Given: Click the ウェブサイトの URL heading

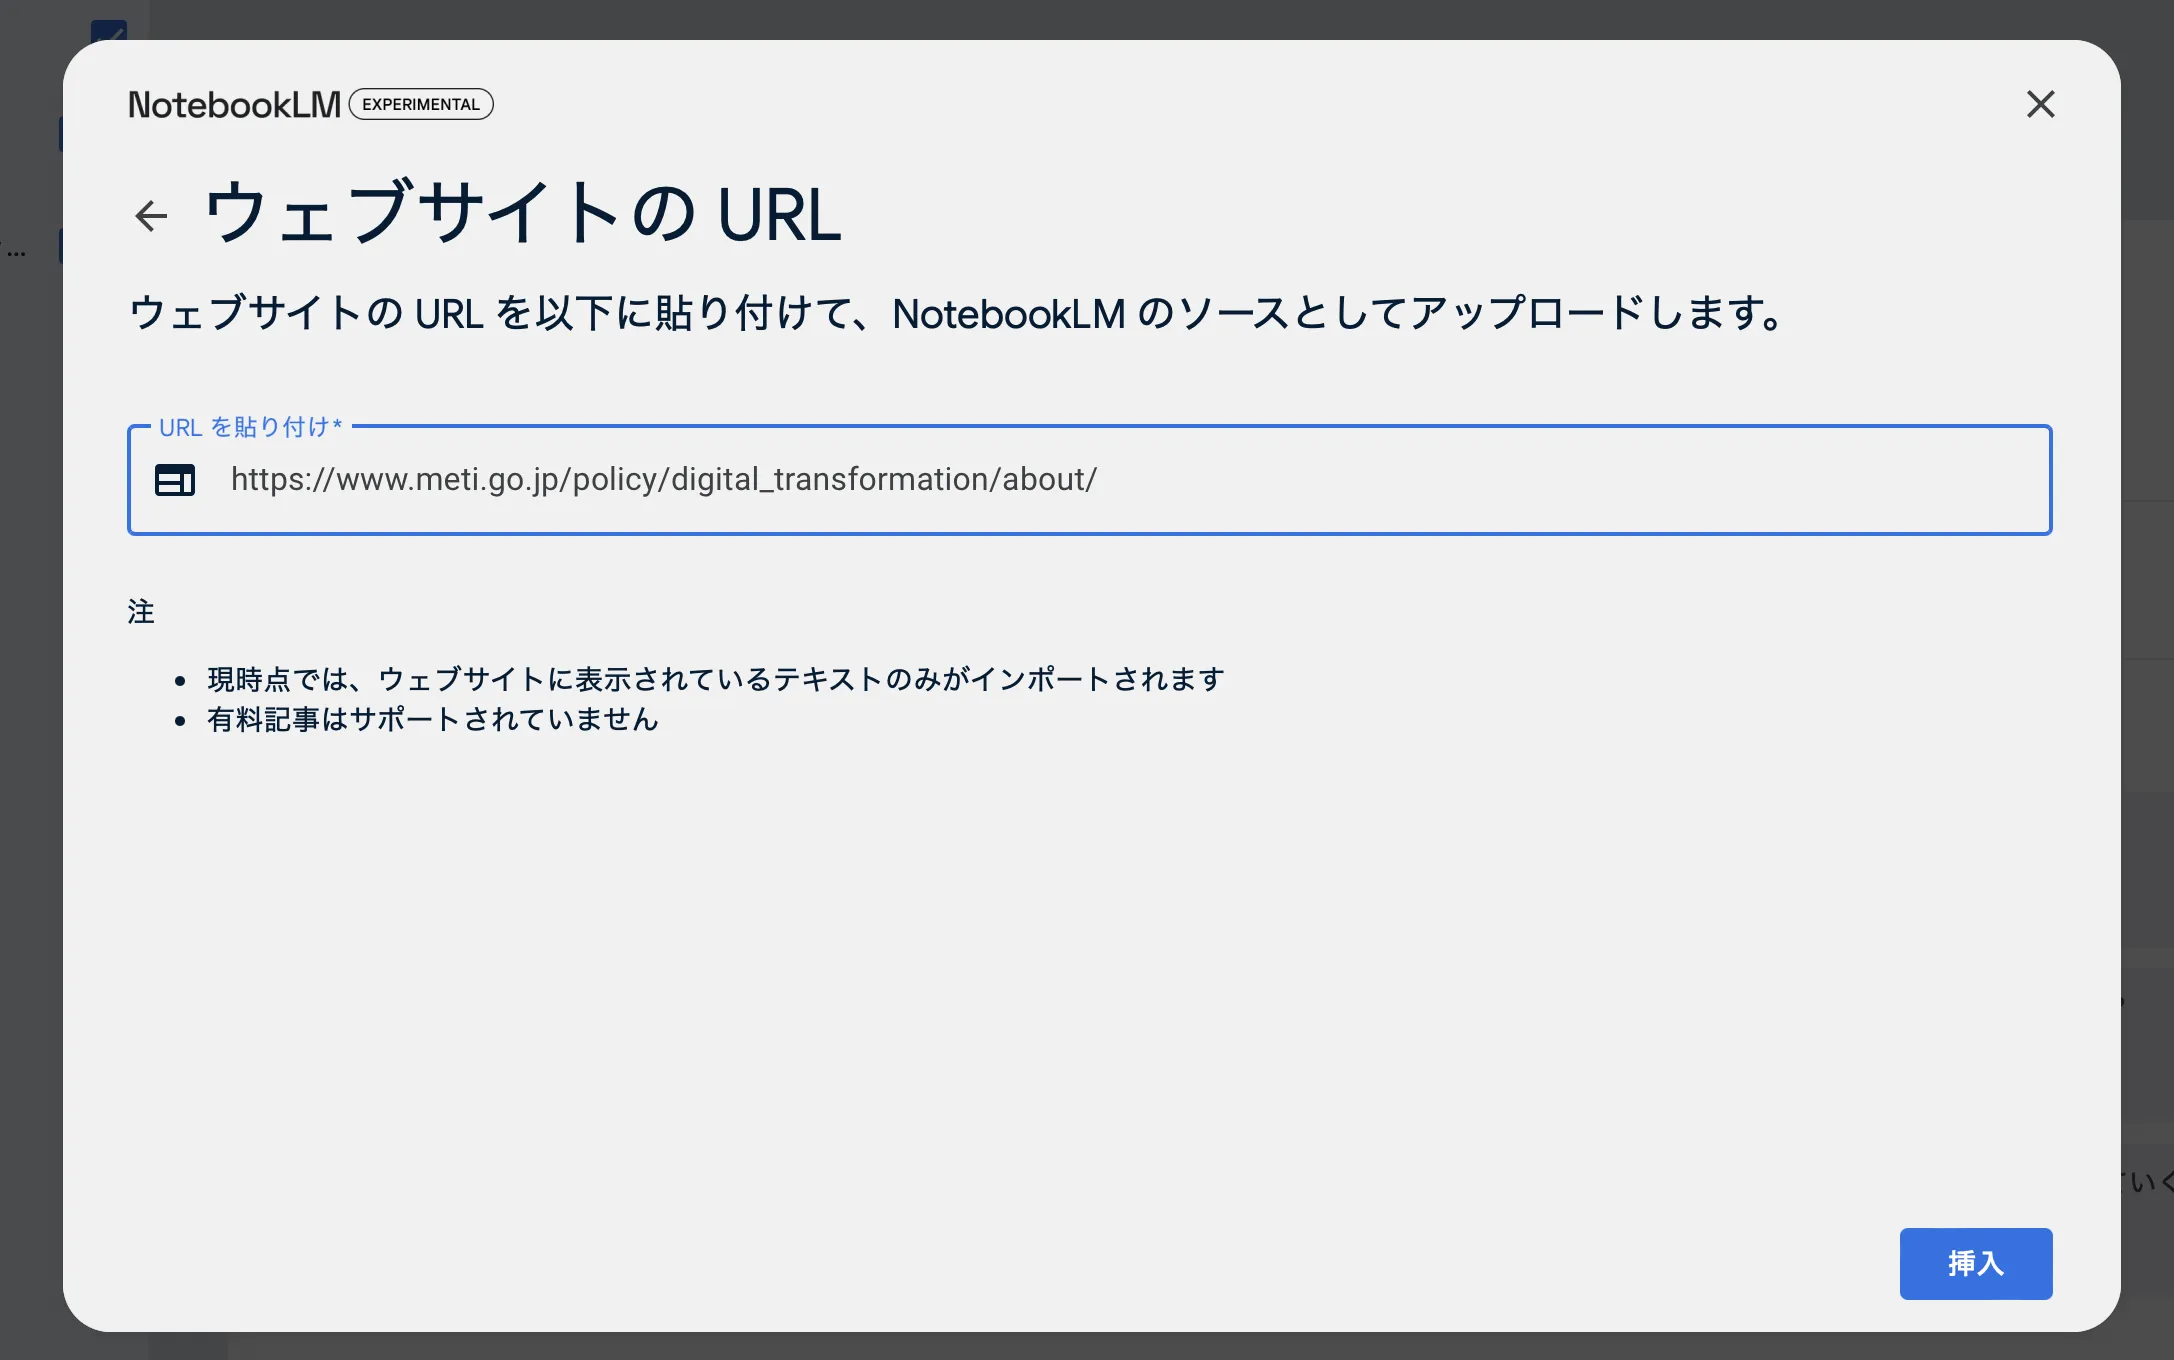Looking at the screenshot, I should point(523,213).
